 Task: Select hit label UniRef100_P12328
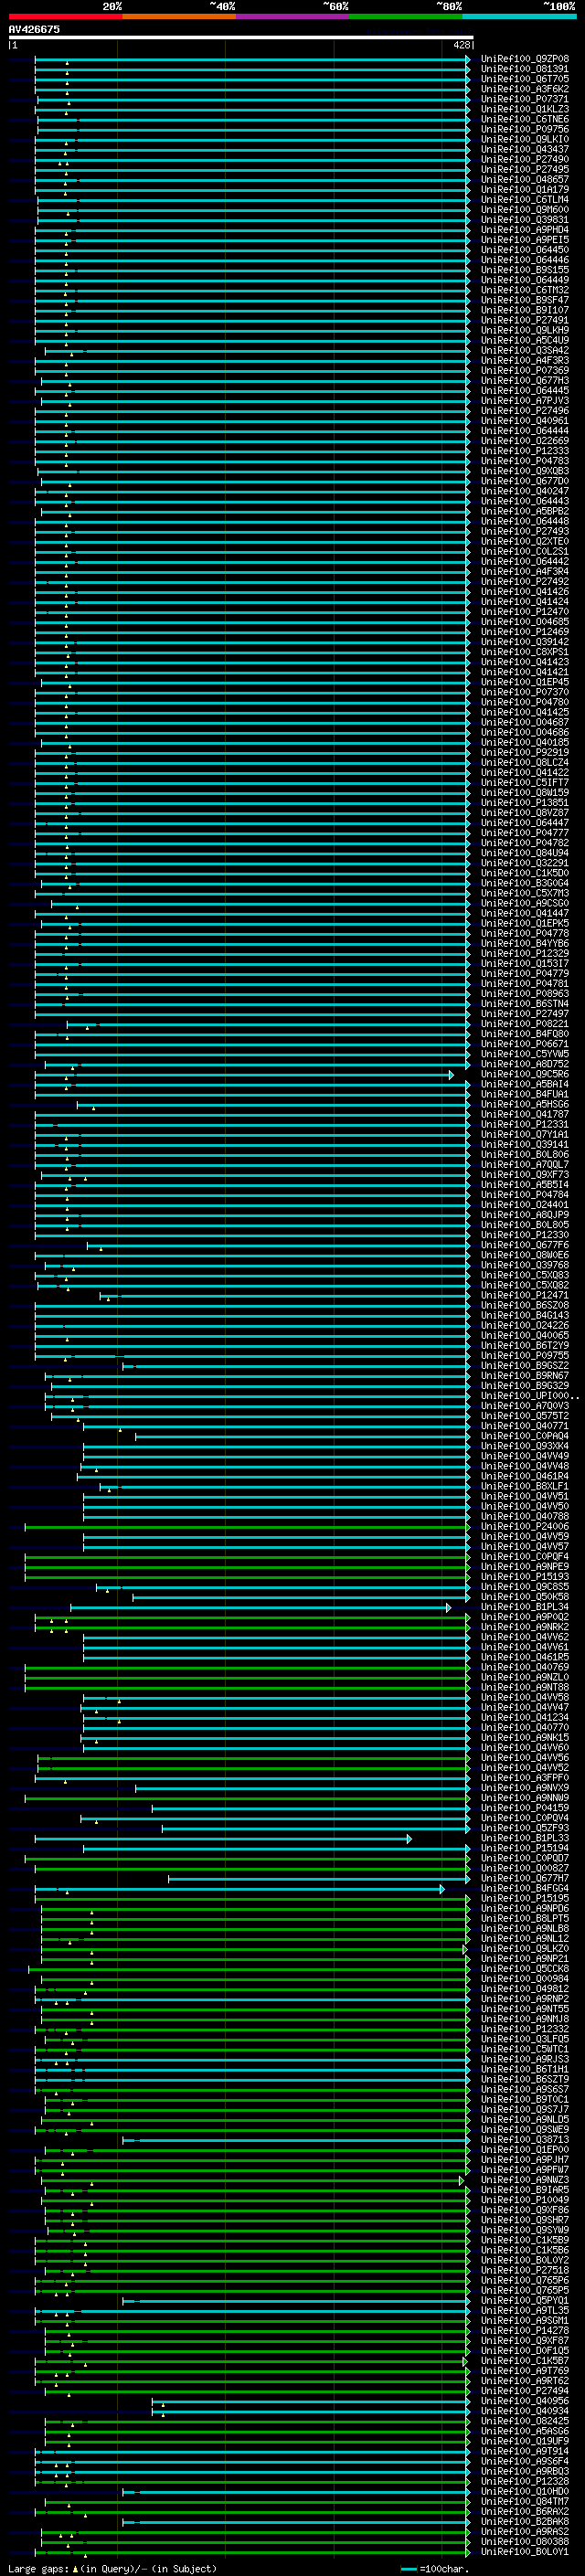pos(524,2480)
